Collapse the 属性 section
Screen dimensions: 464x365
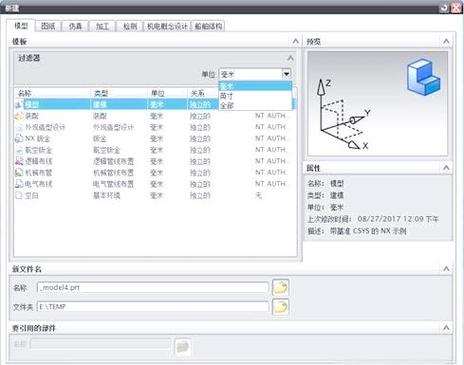coord(446,168)
